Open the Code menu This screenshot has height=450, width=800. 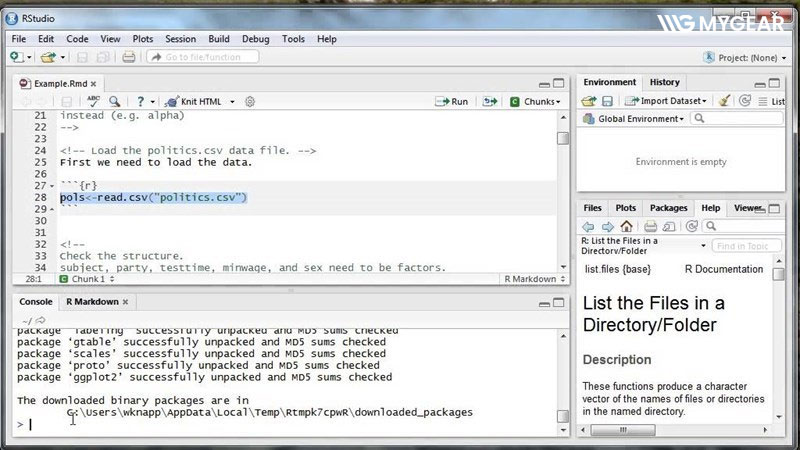pyautogui.click(x=77, y=39)
